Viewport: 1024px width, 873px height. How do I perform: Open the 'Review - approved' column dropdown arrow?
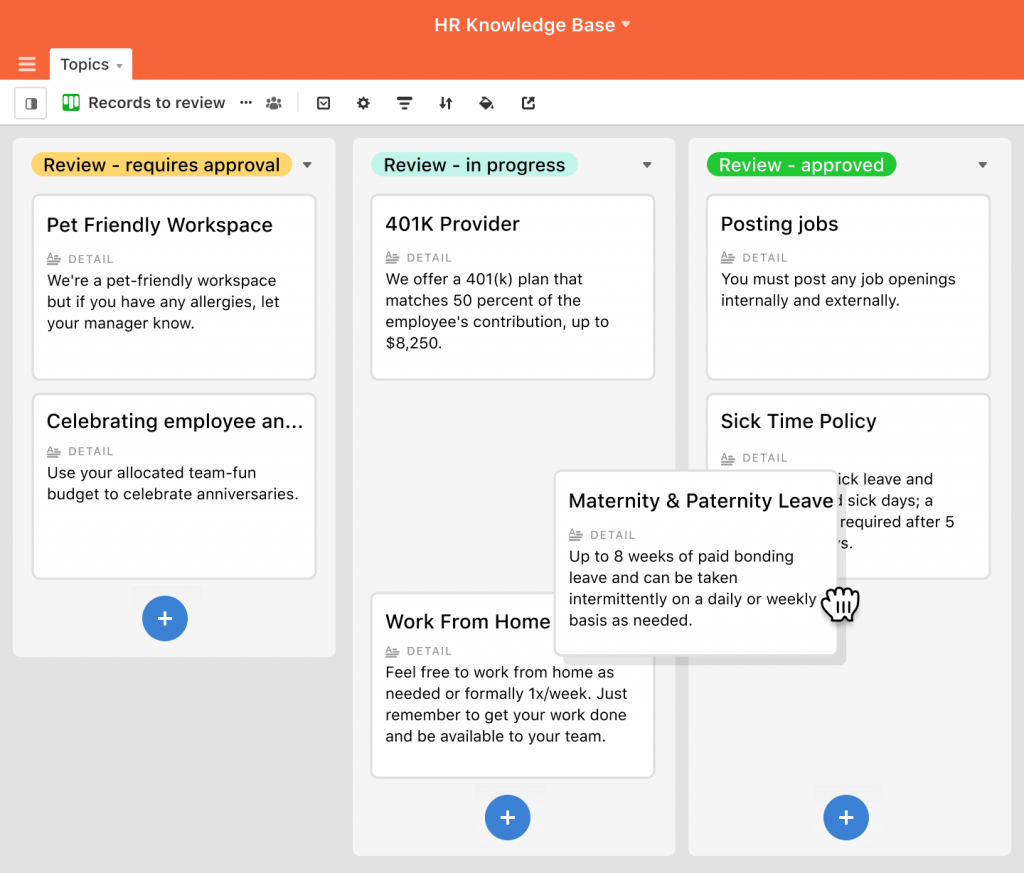982,165
